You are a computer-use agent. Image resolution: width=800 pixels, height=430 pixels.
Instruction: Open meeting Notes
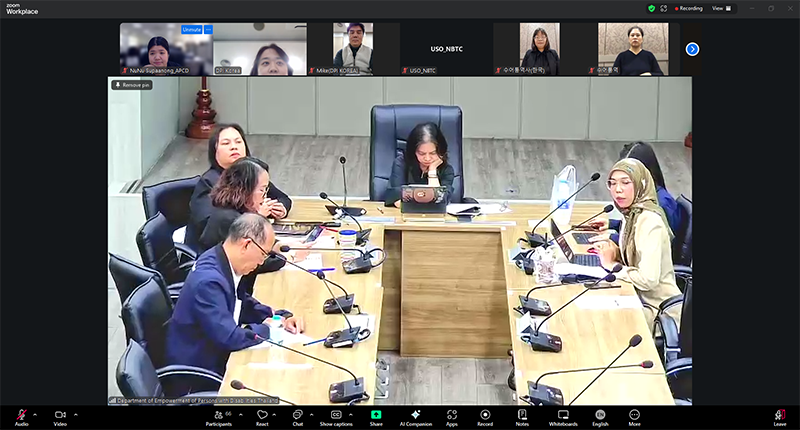(x=522, y=415)
